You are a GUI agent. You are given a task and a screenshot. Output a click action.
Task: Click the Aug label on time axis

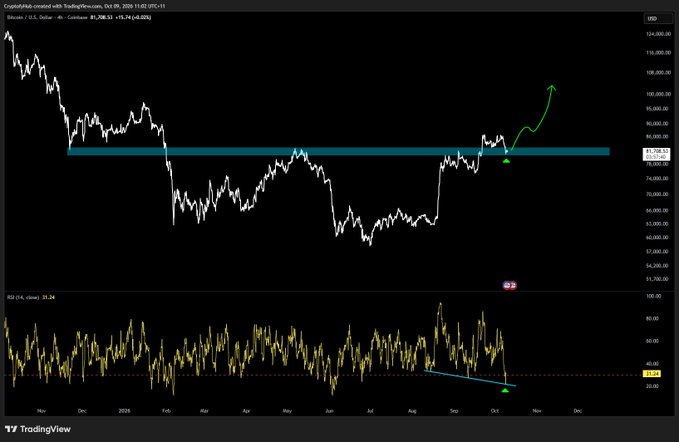pyautogui.click(x=412, y=411)
